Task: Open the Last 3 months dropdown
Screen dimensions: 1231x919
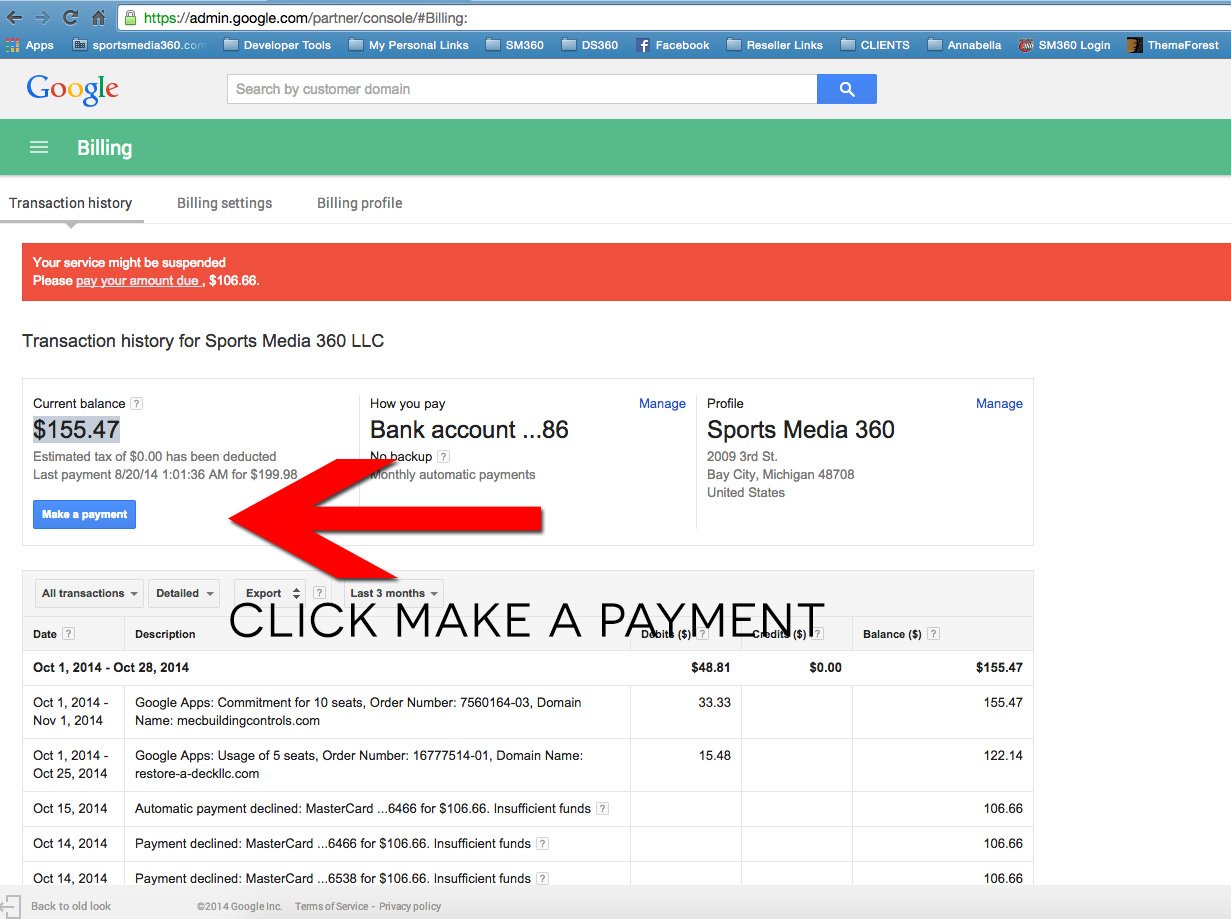Action: [x=394, y=593]
